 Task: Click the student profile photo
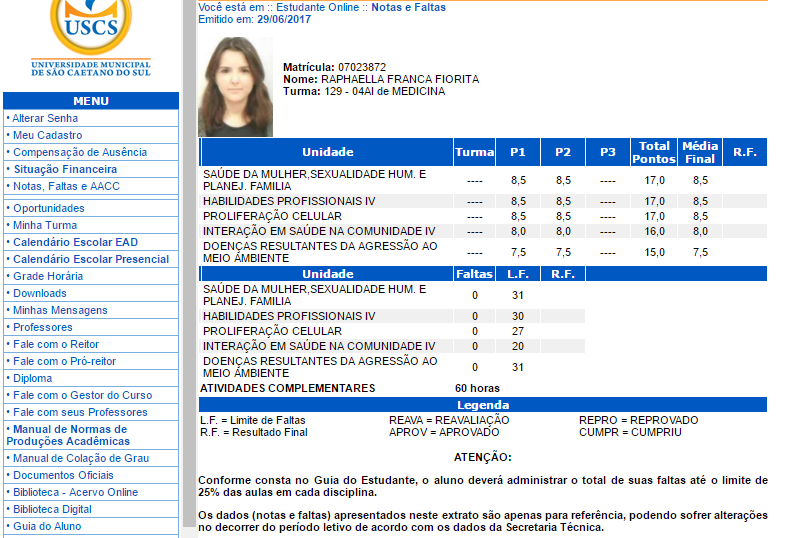(x=235, y=87)
